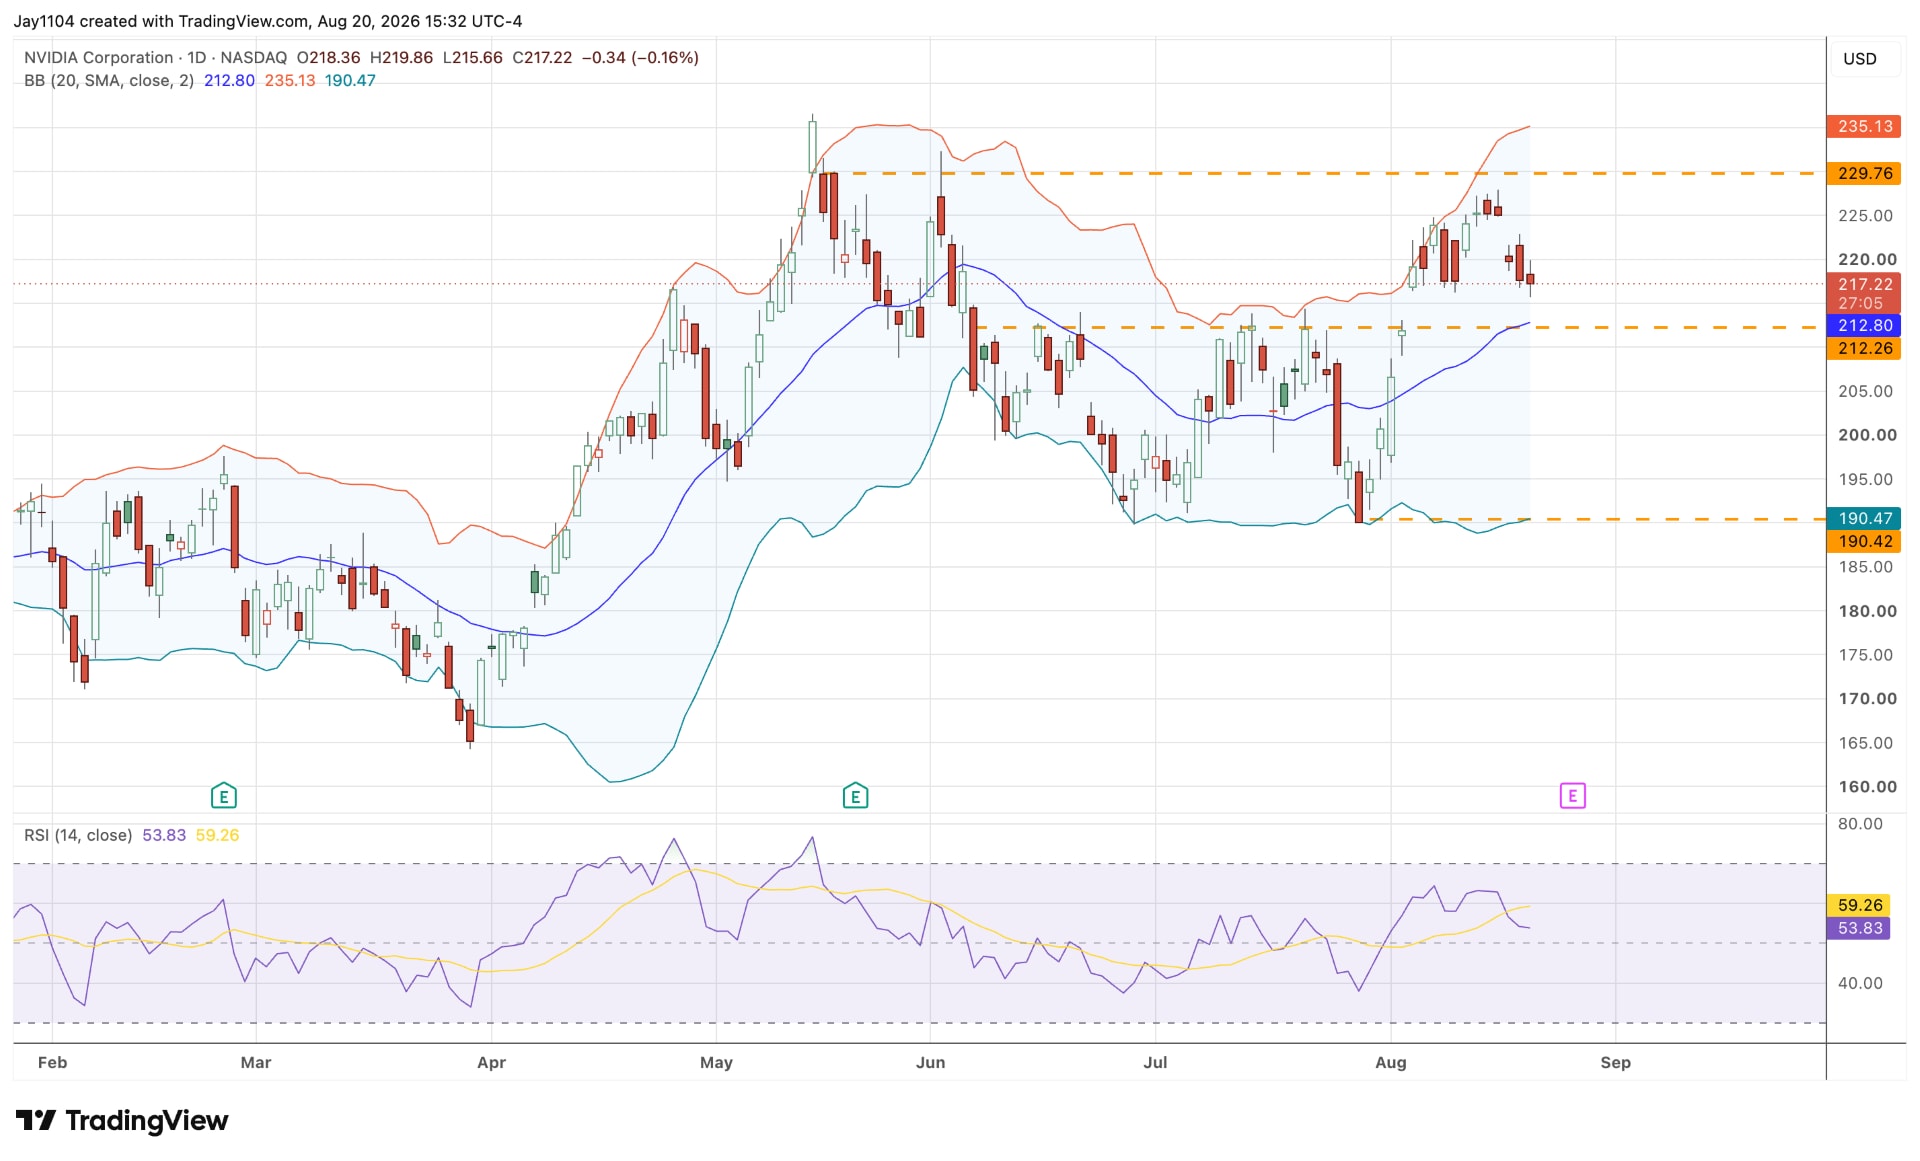Click the Feb label on the time axis

click(x=52, y=1062)
